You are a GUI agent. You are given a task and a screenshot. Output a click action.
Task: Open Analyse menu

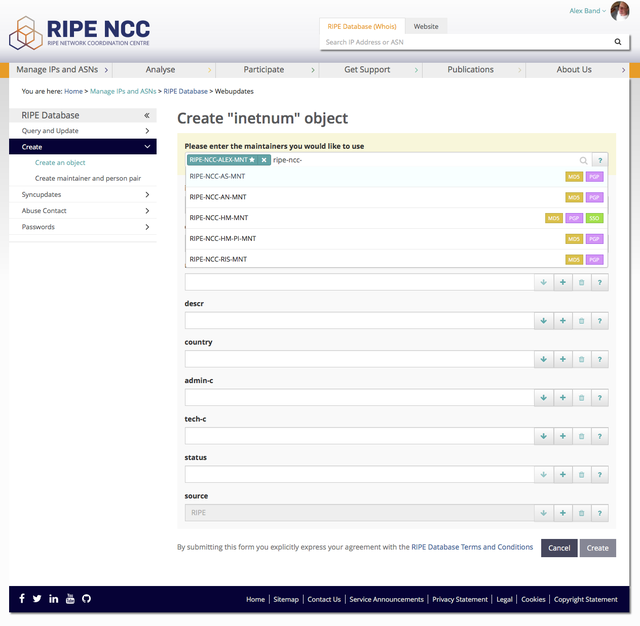[x=164, y=70]
